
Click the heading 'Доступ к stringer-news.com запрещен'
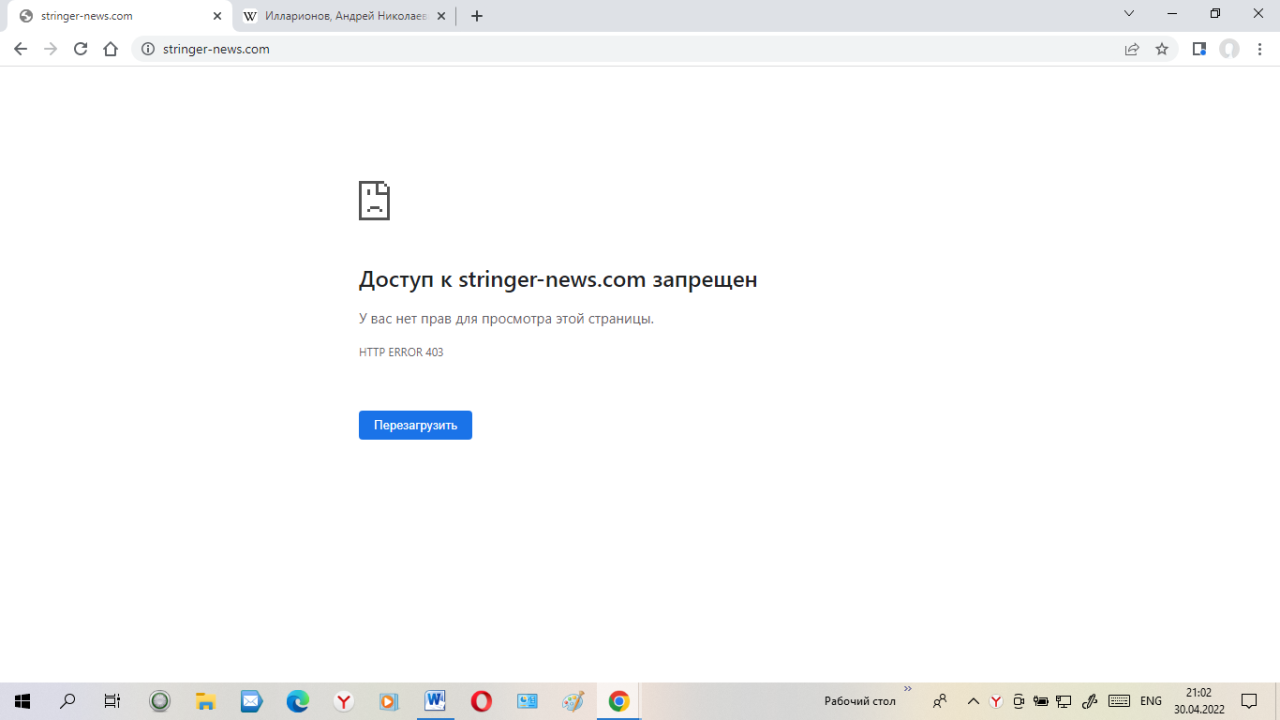tap(558, 280)
